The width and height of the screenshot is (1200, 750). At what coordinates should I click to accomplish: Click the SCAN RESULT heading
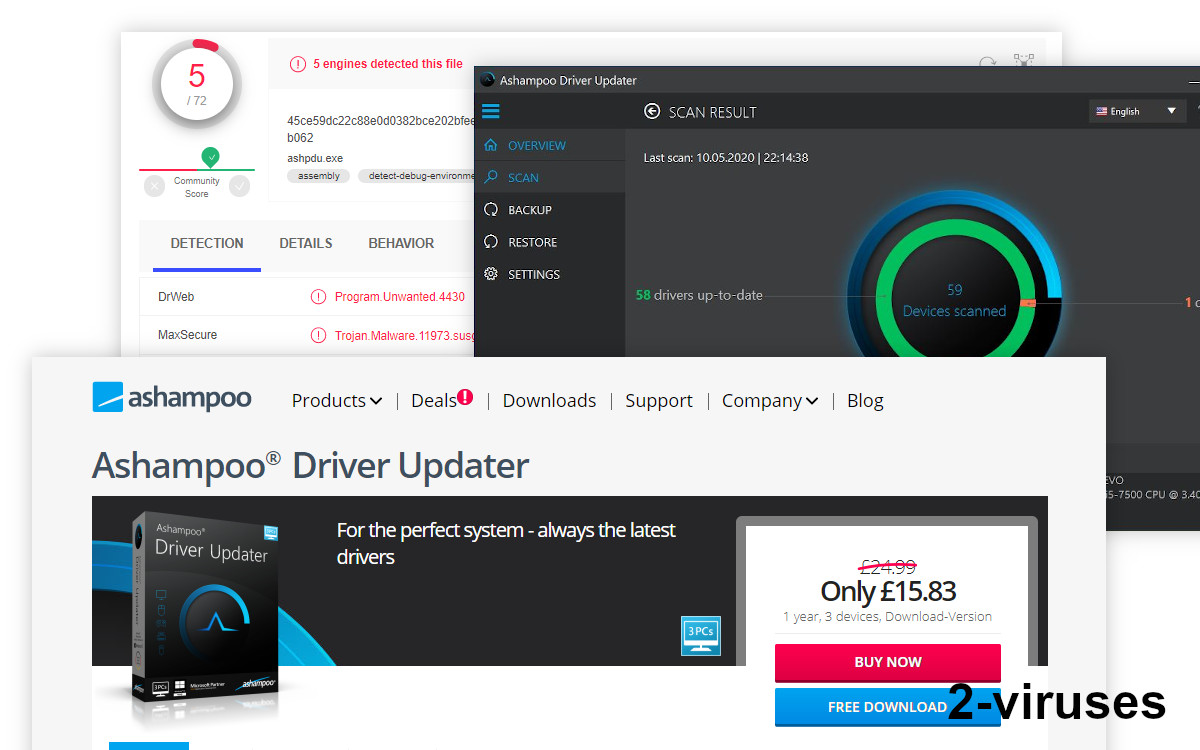(713, 112)
